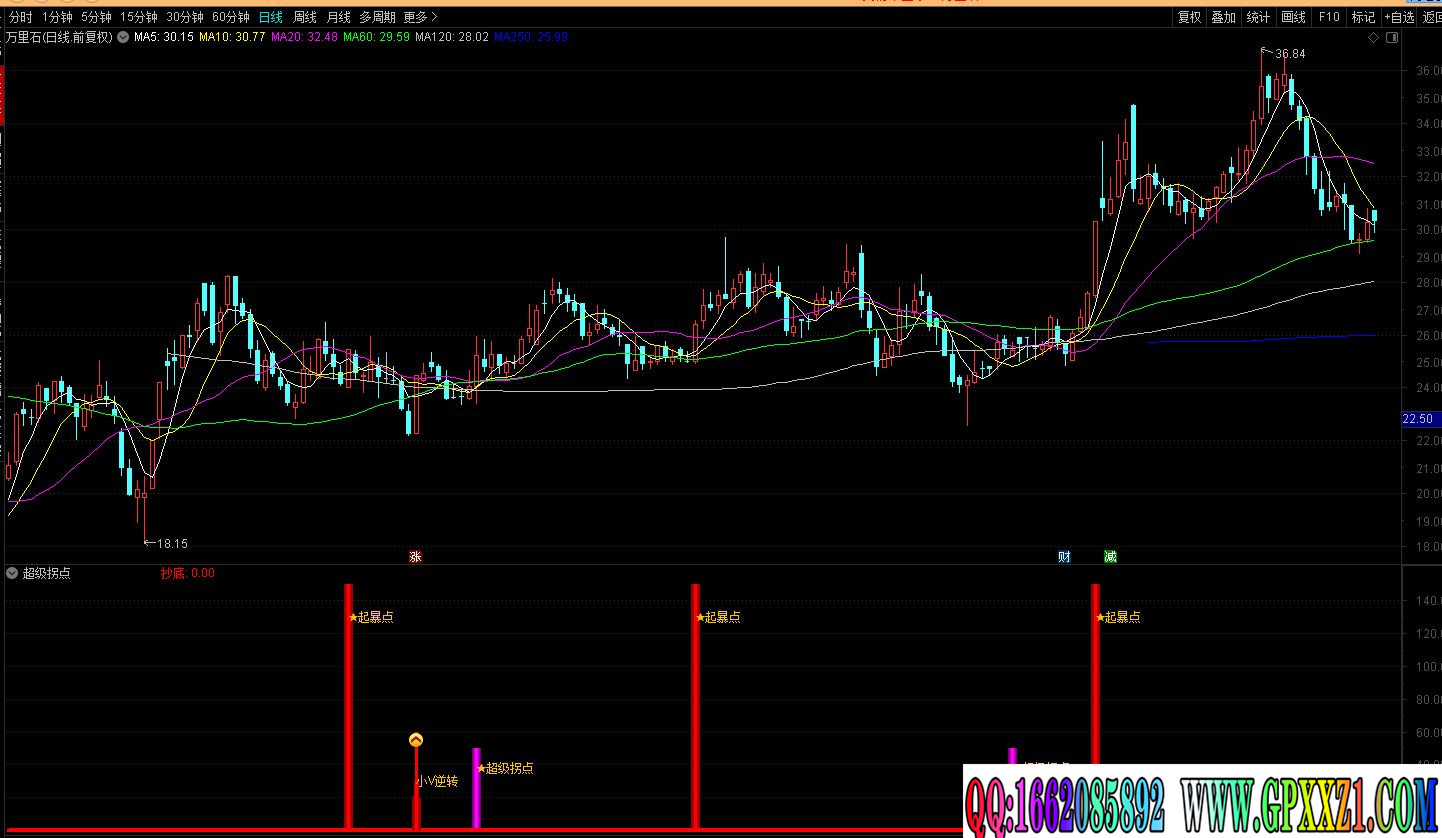The height and width of the screenshot is (838, 1442).
Task: Select the 60分钟 period tab
Action: tap(230, 17)
